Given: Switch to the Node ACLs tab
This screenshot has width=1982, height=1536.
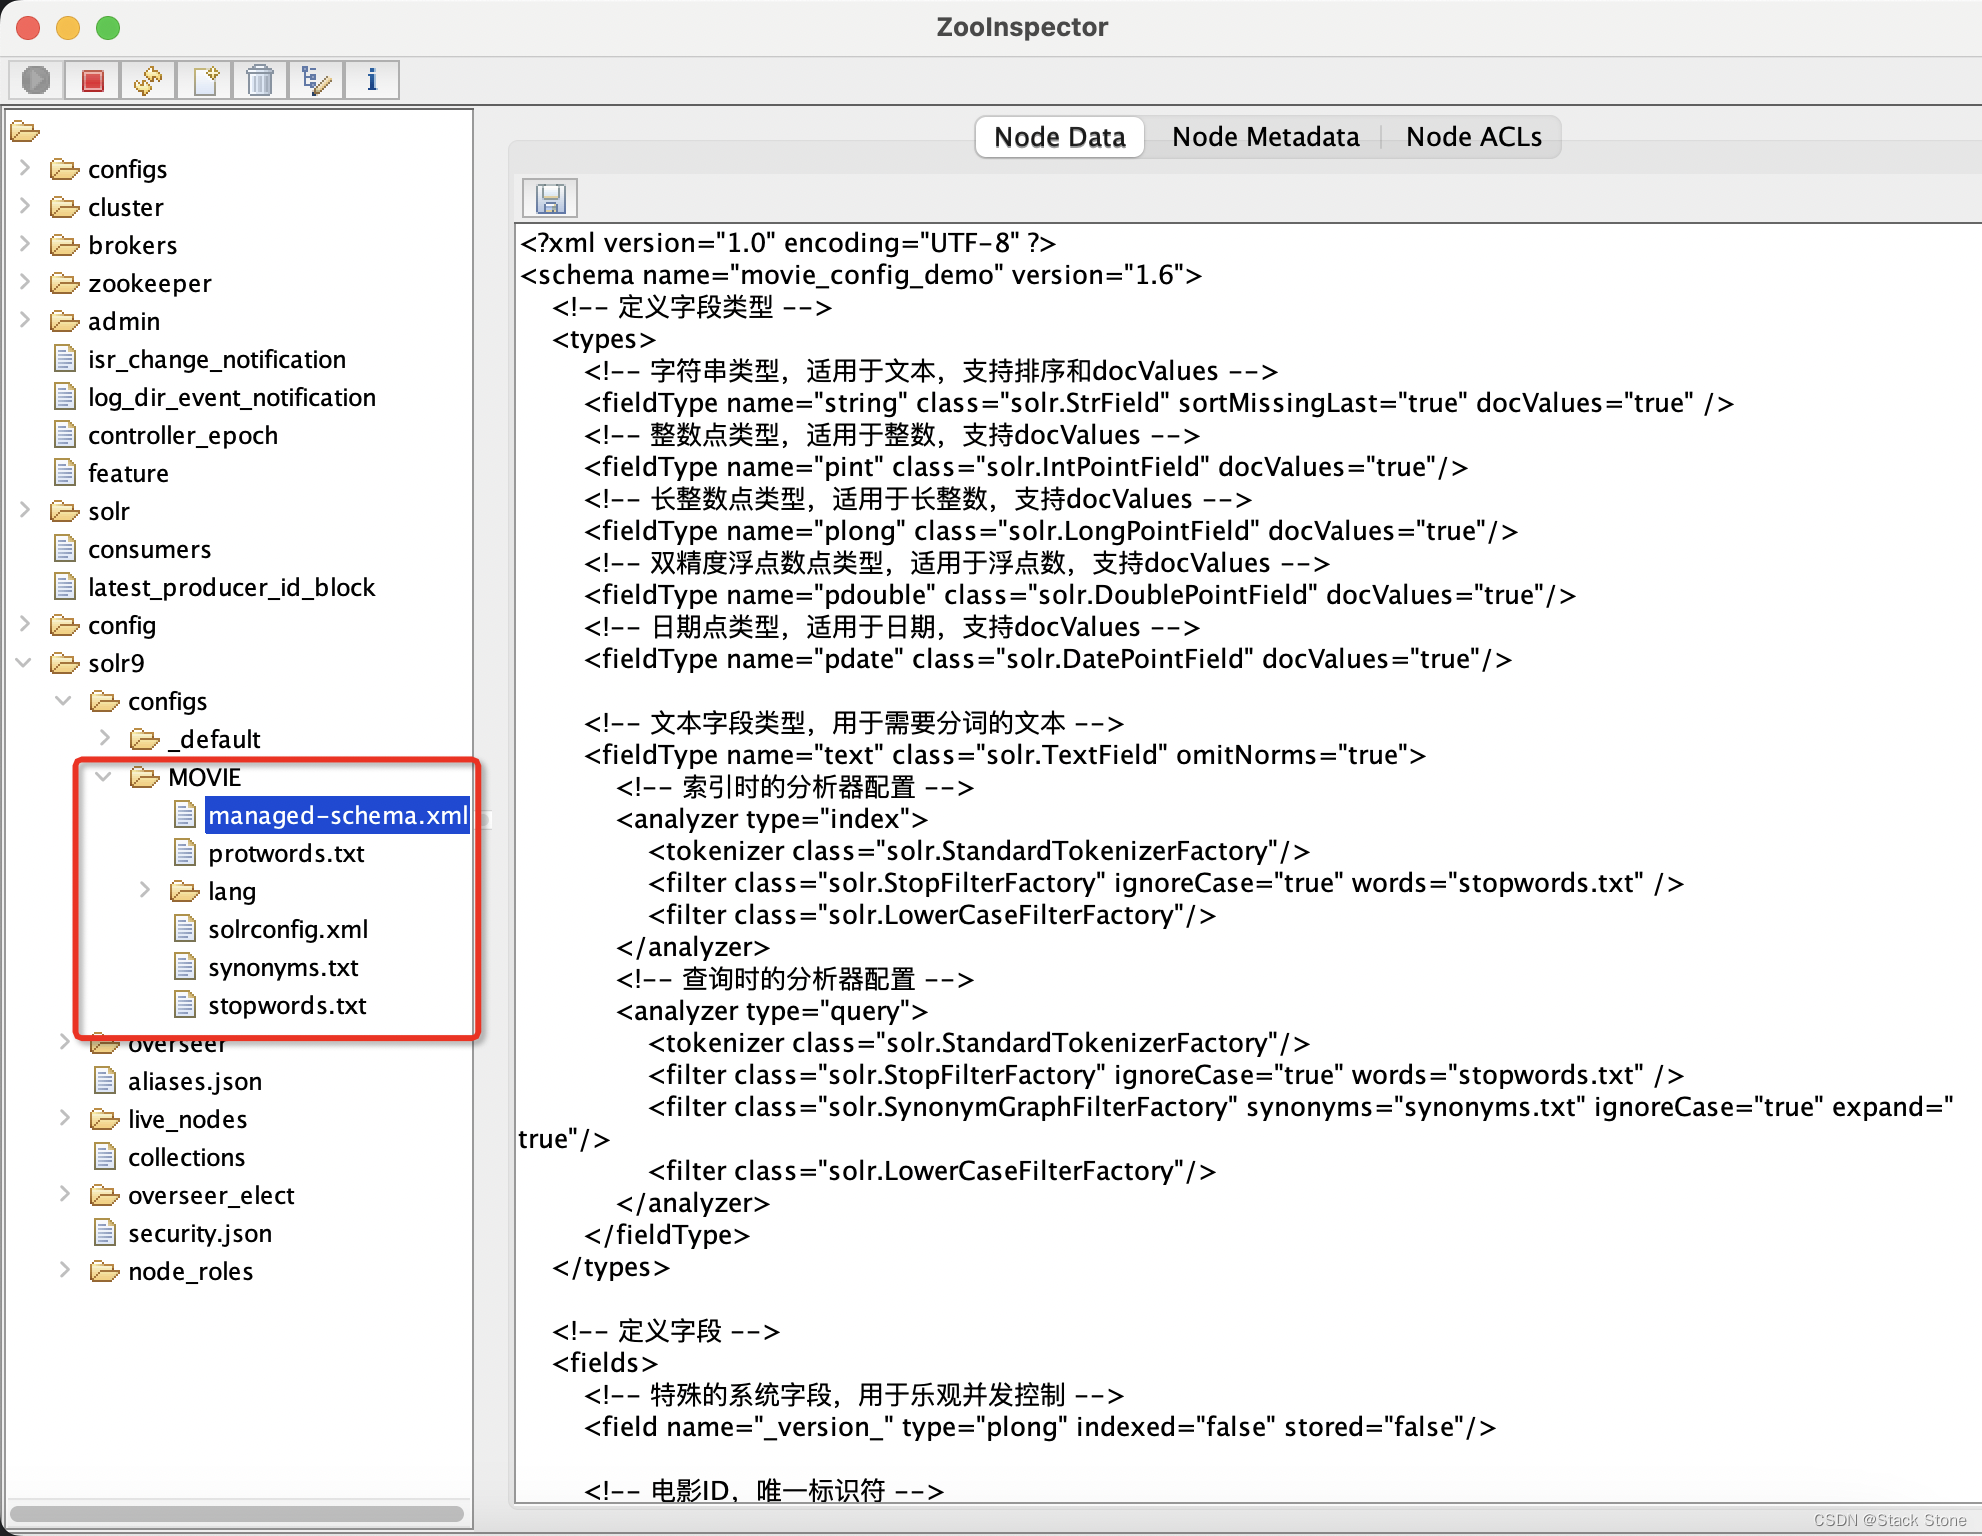Looking at the screenshot, I should pyautogui.click(x=1474, y=137).
